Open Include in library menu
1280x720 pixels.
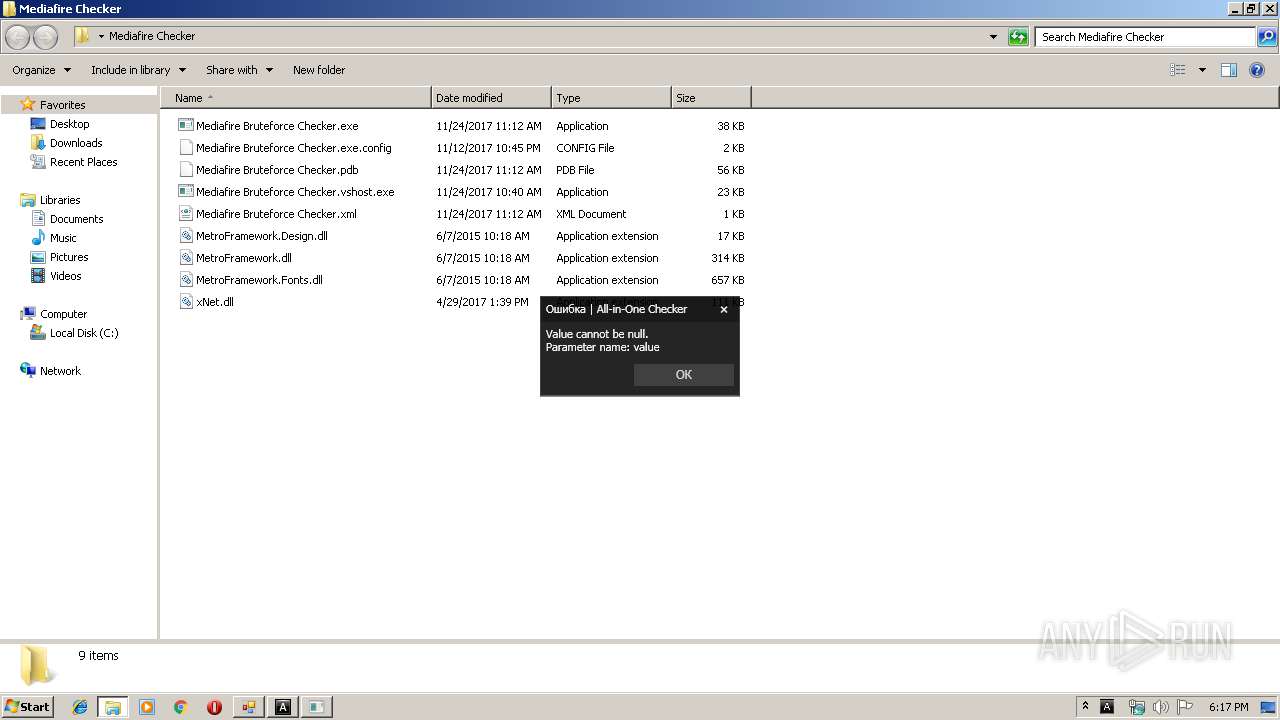(138, 70)
